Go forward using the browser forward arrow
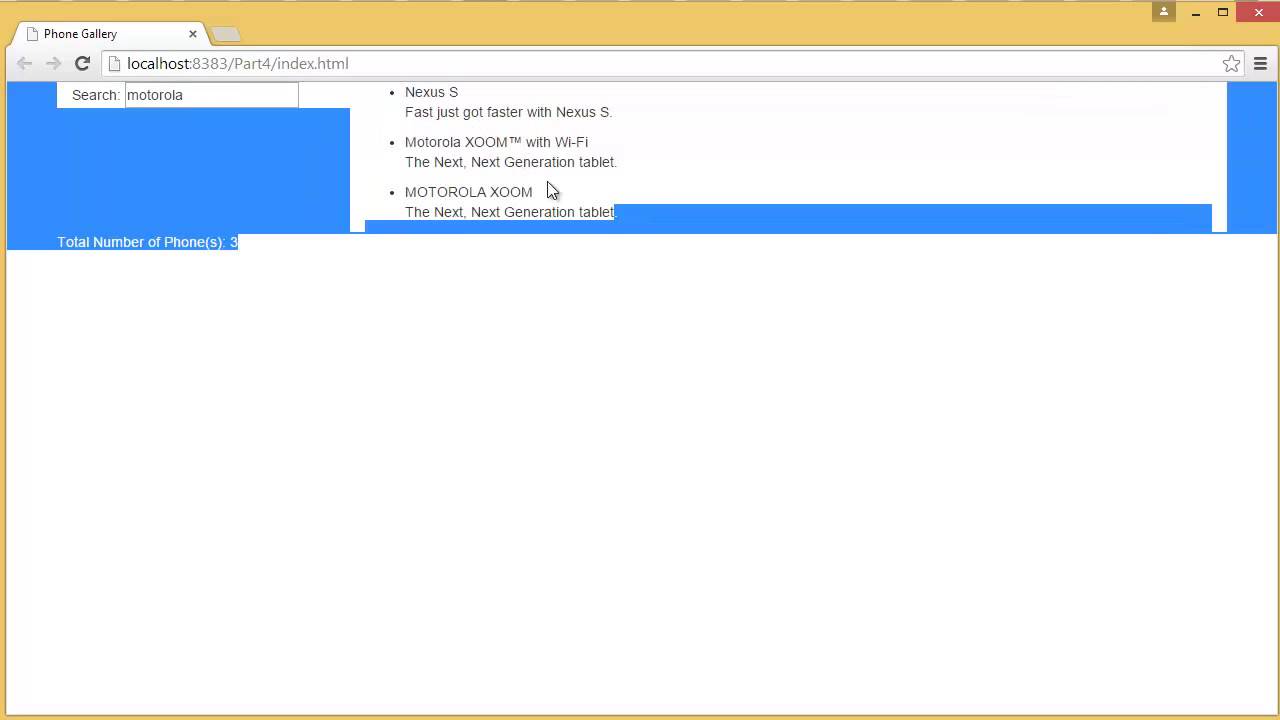The image size is (1280, 720). click(x=54, y=64)
